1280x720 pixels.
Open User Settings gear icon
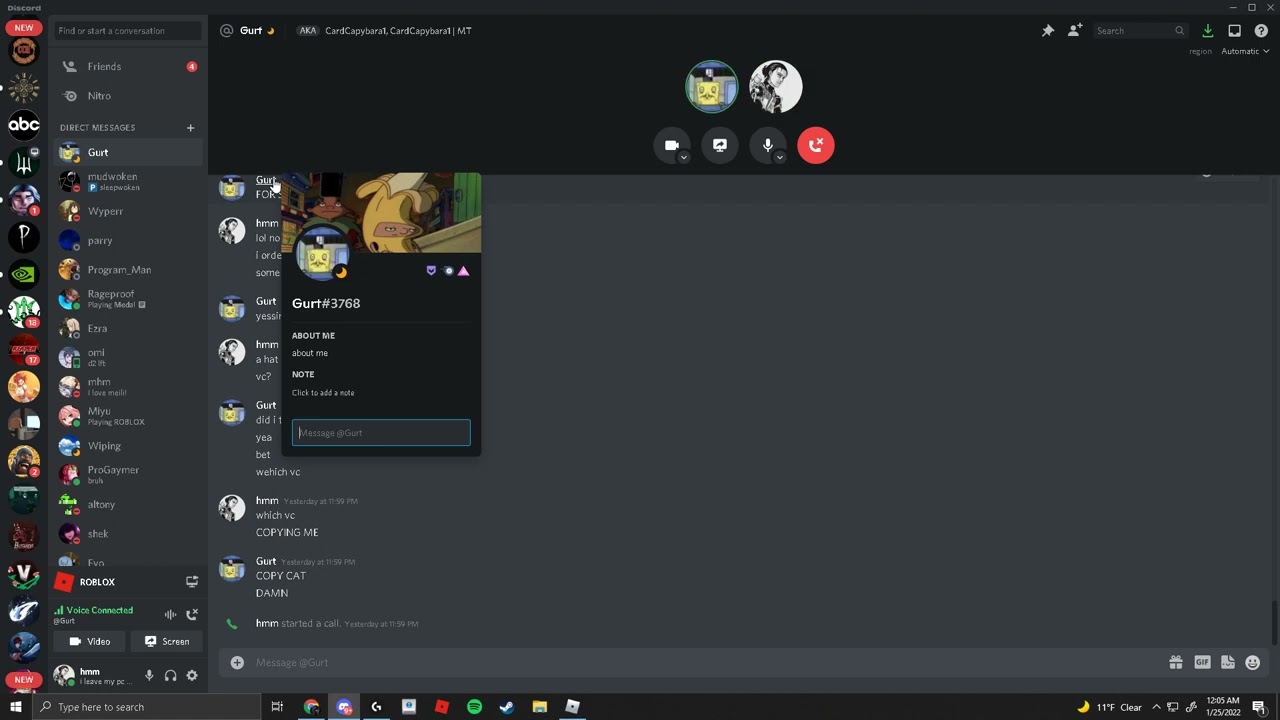pyautogui.click(x=192, y=676)
